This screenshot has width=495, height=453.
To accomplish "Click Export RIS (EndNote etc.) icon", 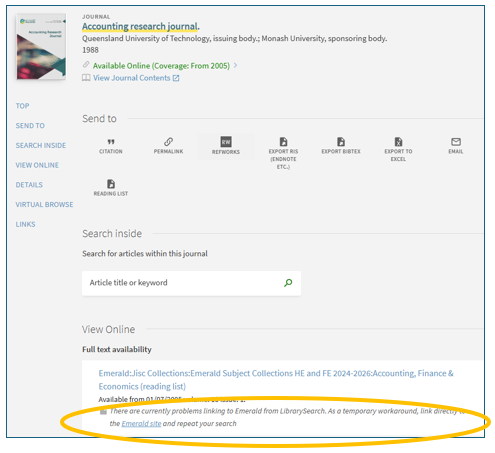I will point(283,142).
